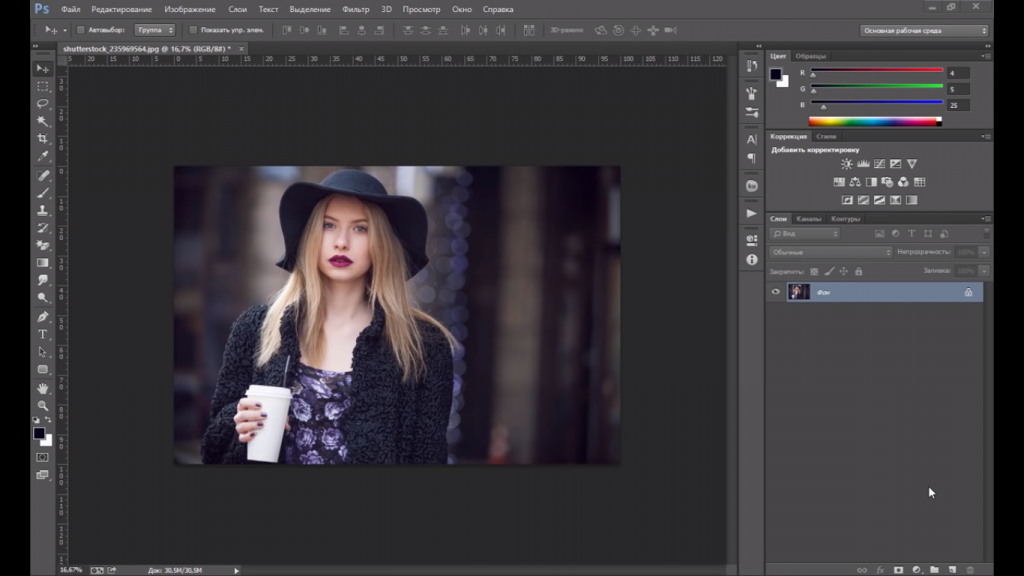Image resolution: width=1024 pixels, height=576 pixels.
Task: Open the Образцы swatches tab
Action: tap(811, 56)
